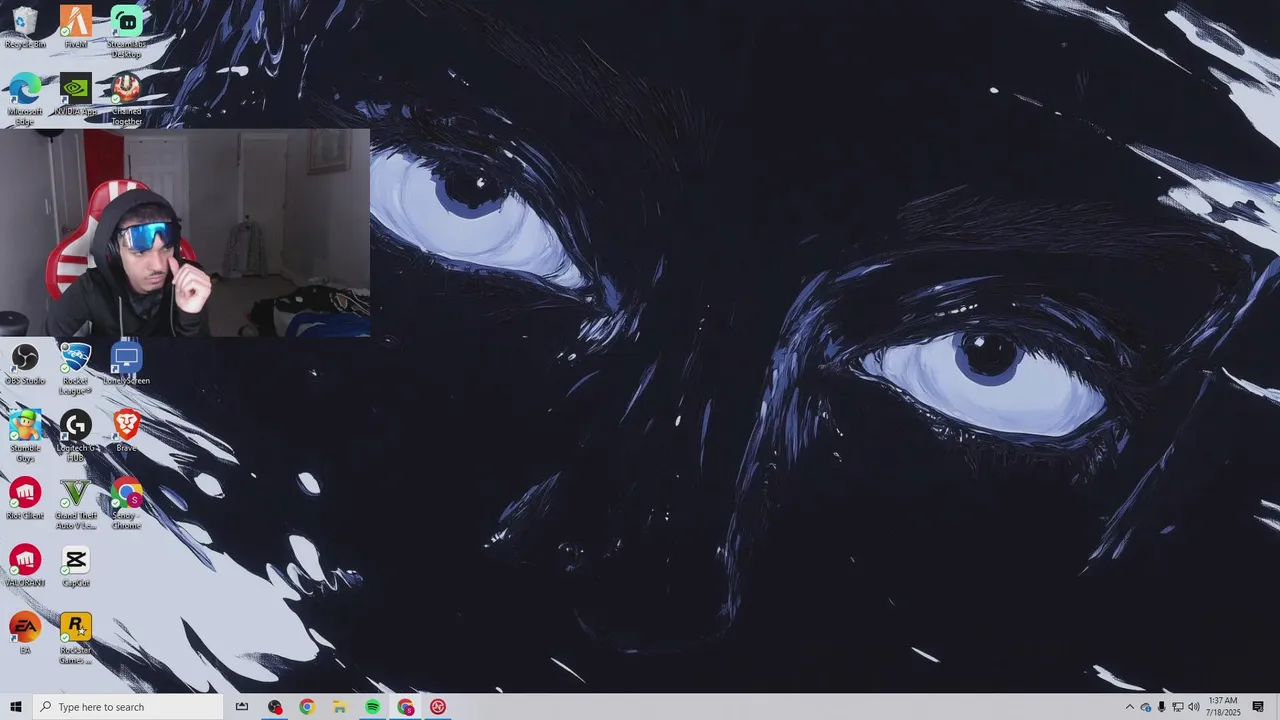Image resolution: width=1280 pixels, height=720 pixels.
Task: Select the Riot Client desktop icon
Action: [x=25, y=498]
